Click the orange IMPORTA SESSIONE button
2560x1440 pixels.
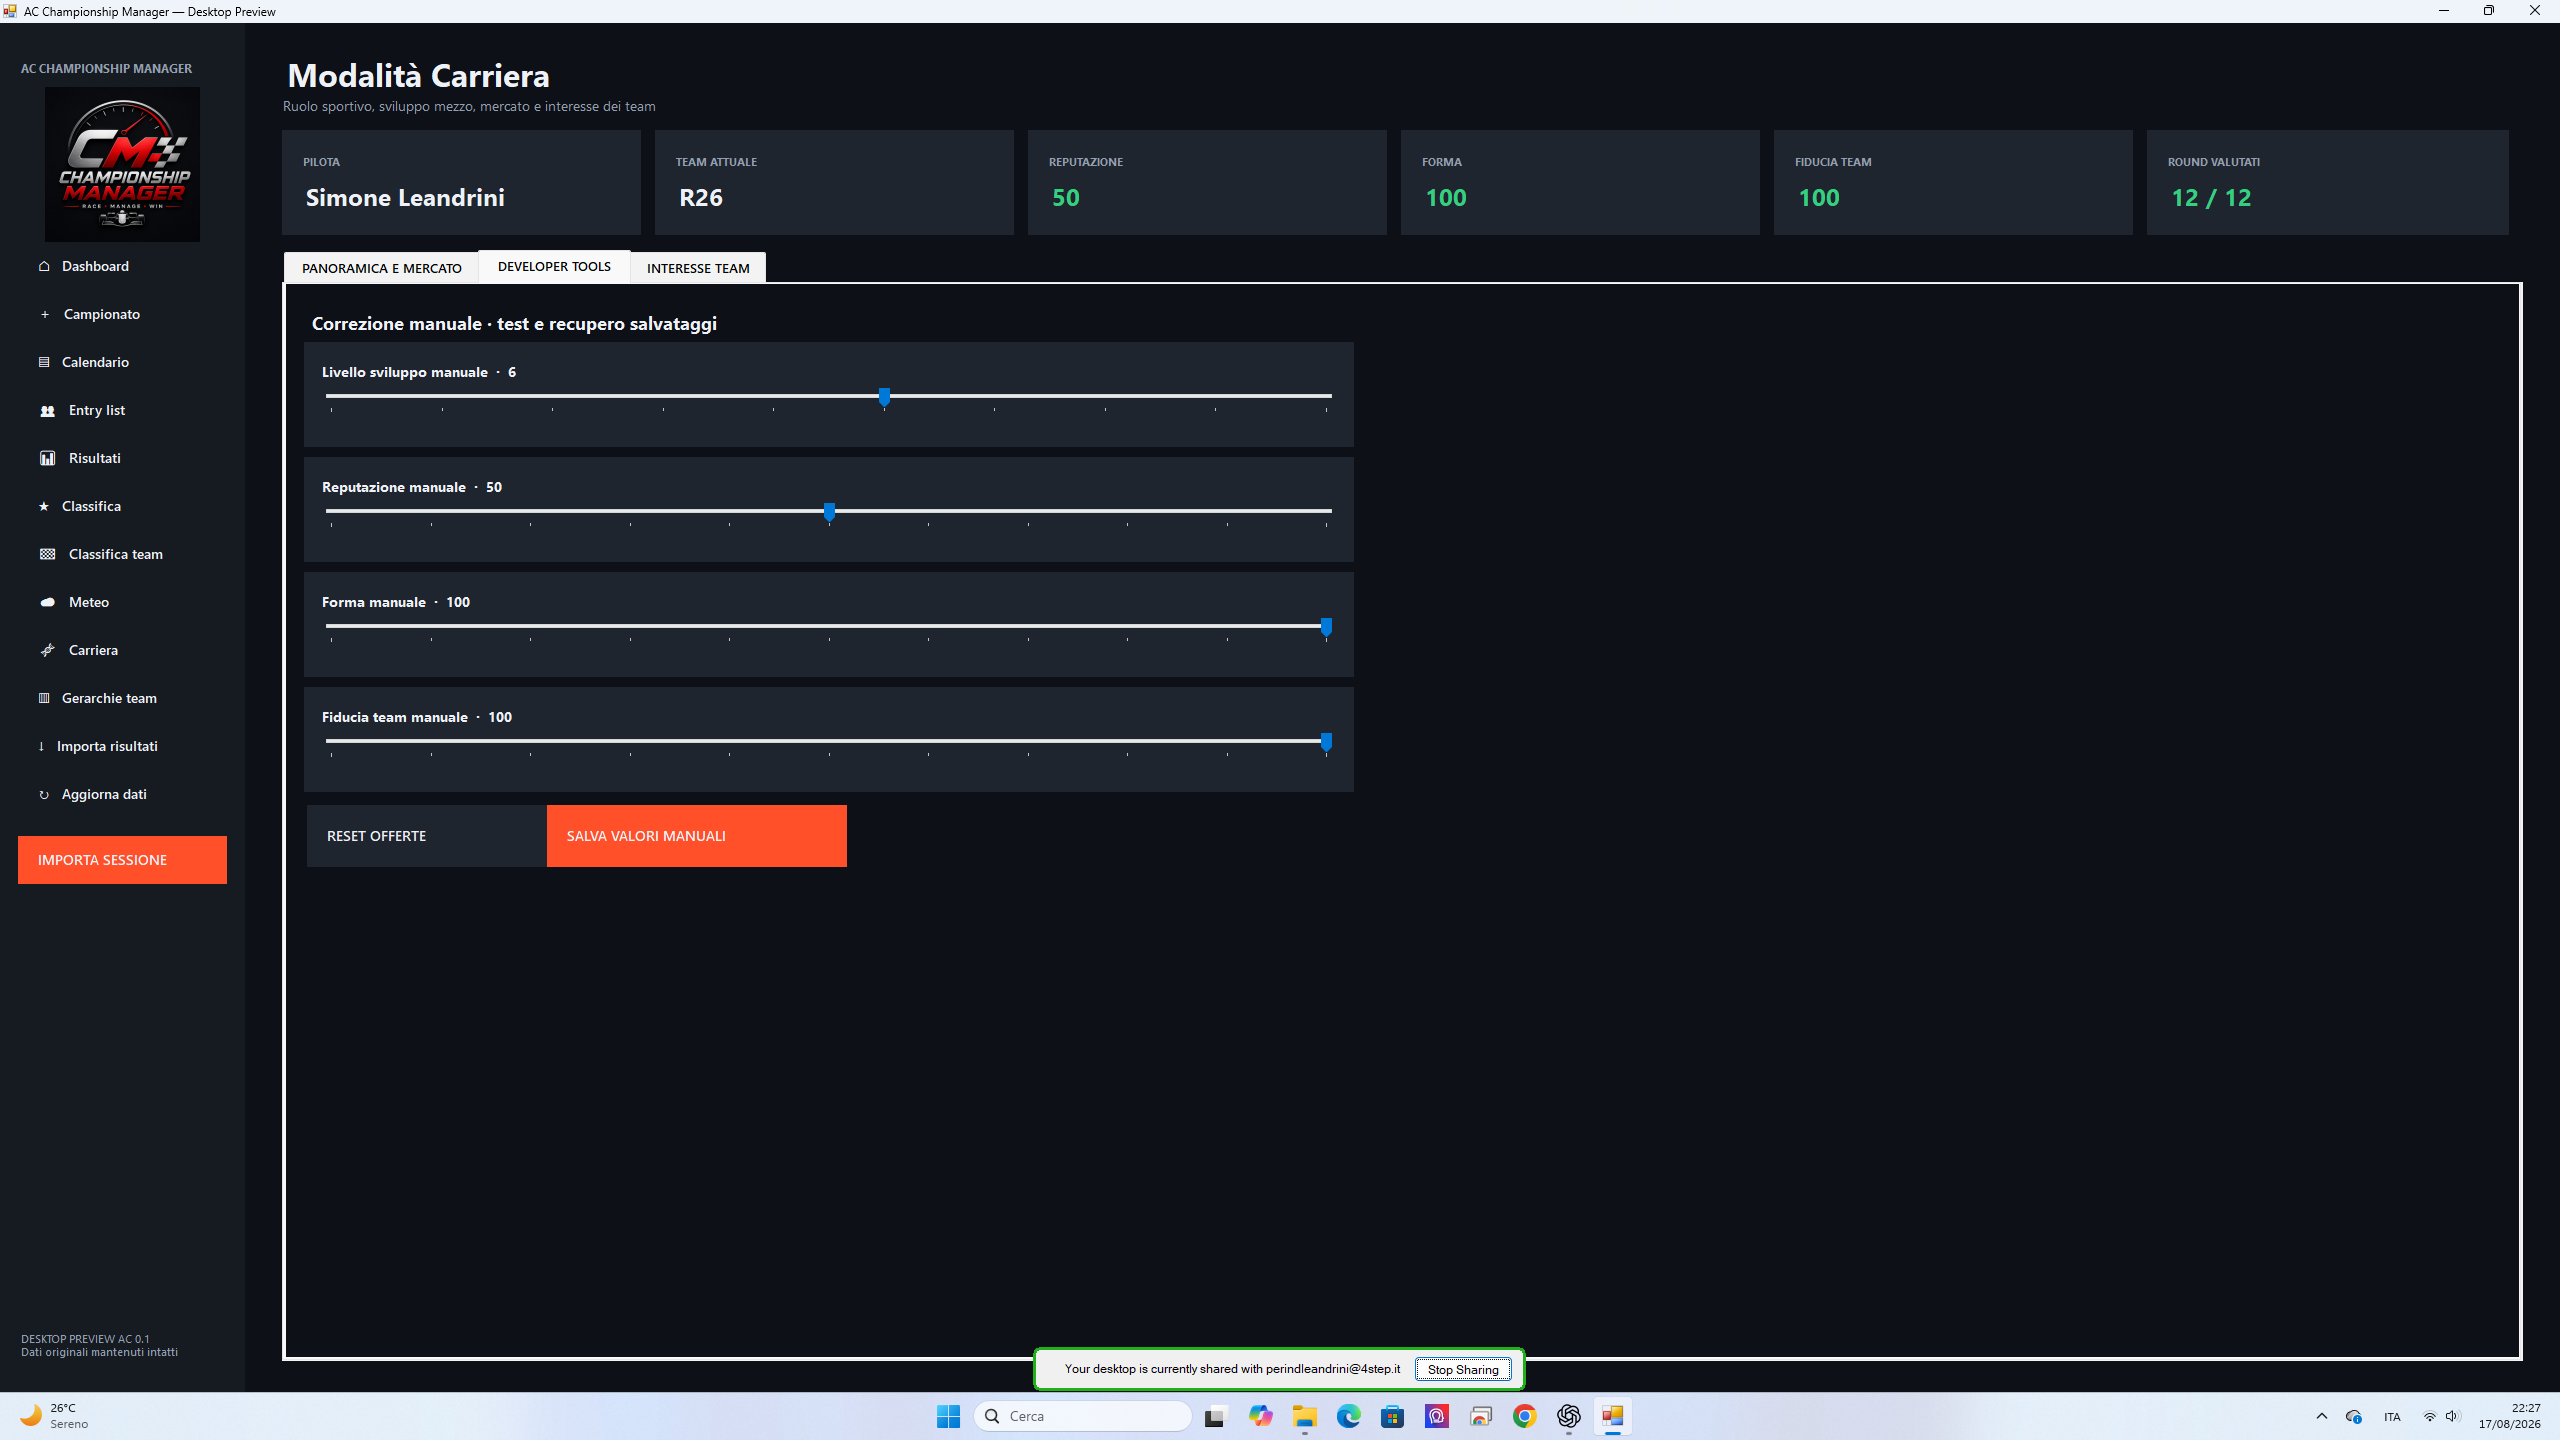pyautogui.click(x=122, y=860)
